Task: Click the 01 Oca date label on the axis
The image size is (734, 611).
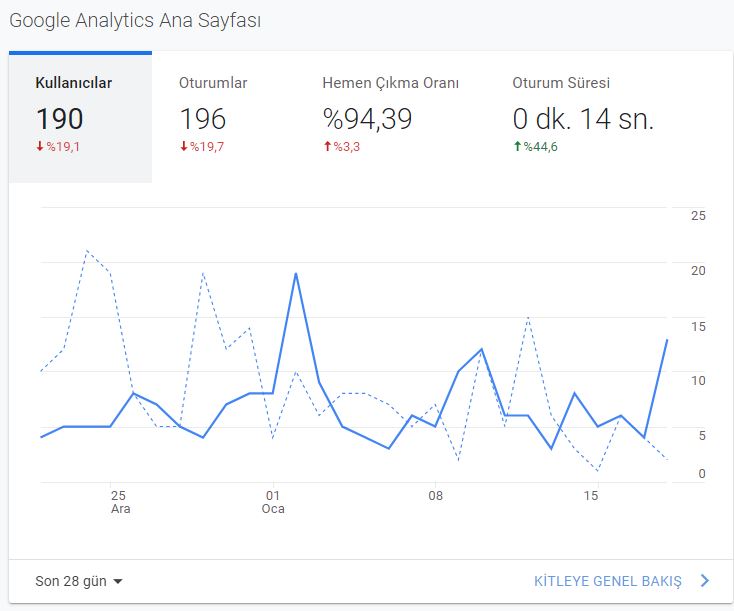Action: 273,502
